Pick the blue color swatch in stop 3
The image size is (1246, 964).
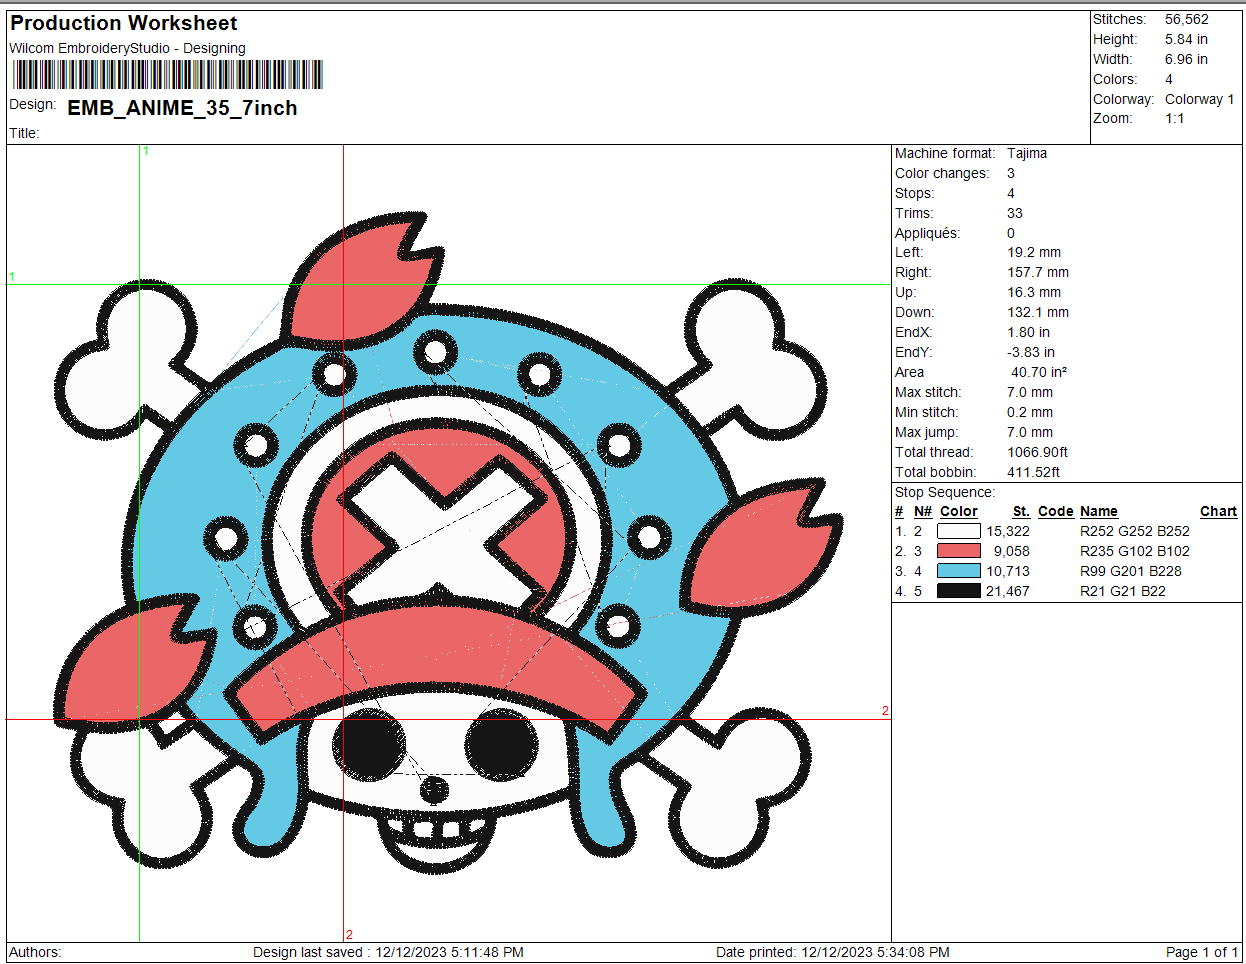coord(958,571)
